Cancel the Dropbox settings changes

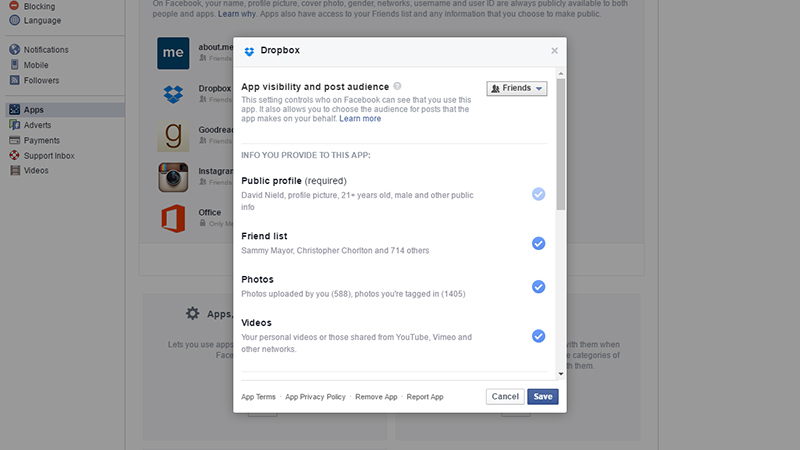[x=505, y=396]
